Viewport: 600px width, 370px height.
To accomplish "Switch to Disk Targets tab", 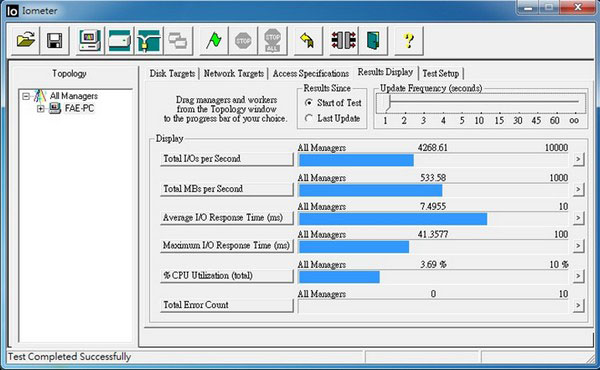I will tap(172, 73).
